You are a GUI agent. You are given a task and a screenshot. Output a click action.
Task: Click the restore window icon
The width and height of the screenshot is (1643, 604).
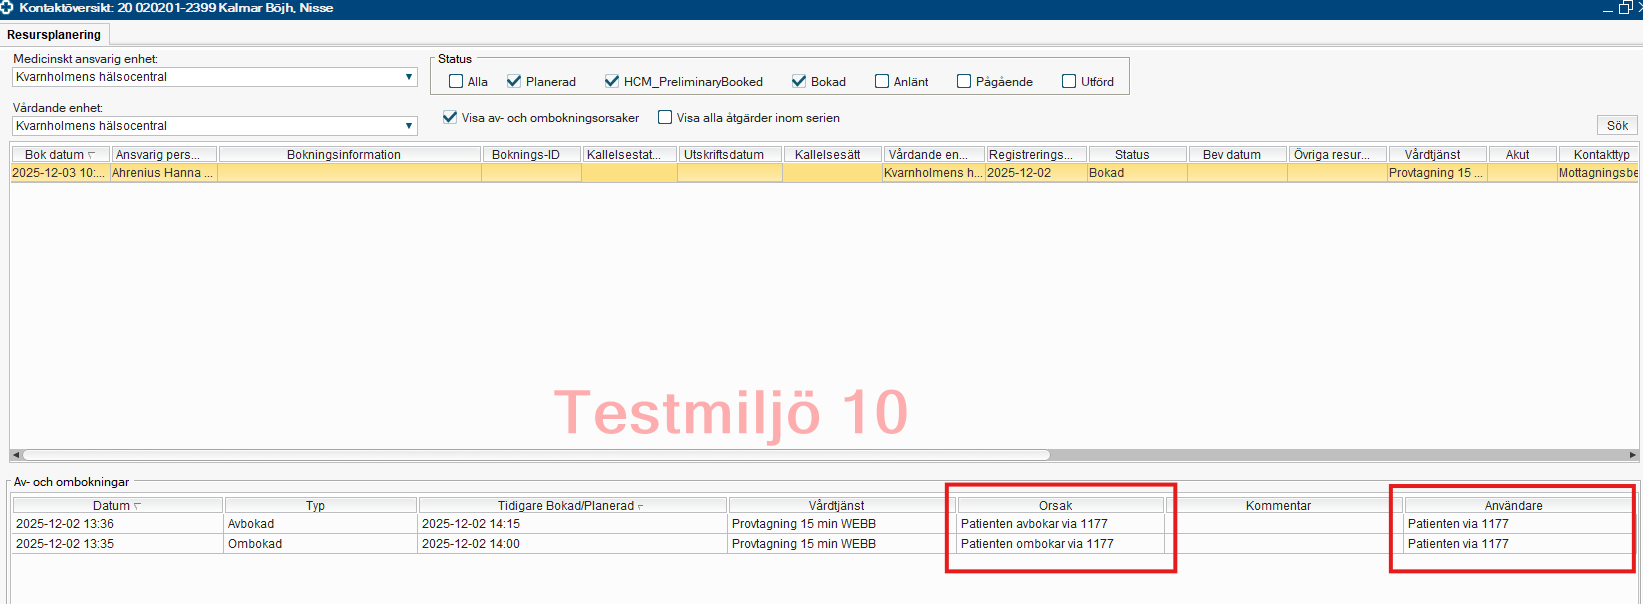point(1625,8)
